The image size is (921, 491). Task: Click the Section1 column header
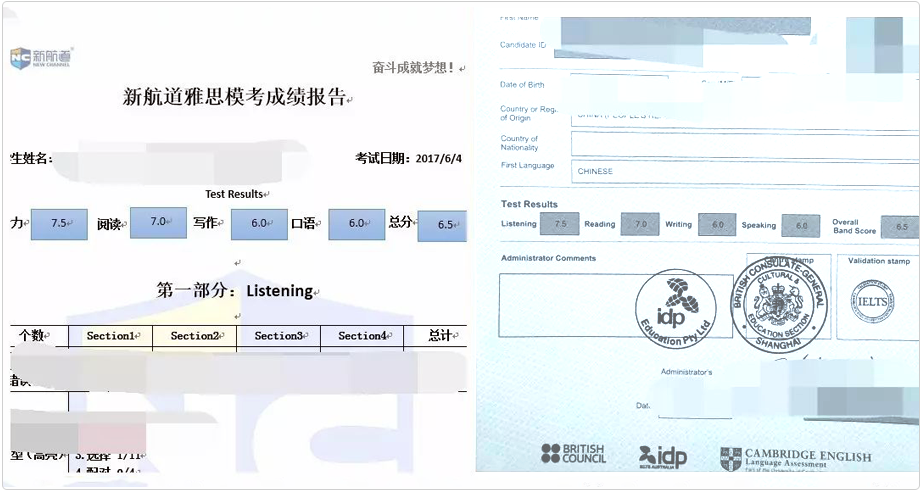(110, 336)
